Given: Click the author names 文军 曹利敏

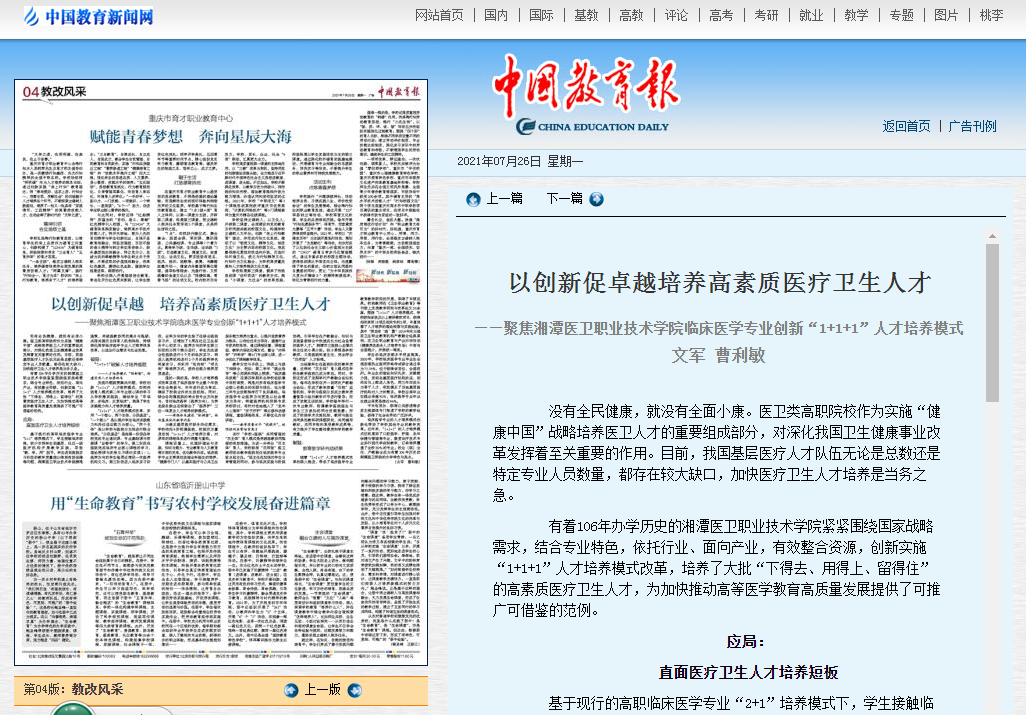Looking at the screenshot, I should pyautogui.click(x=718, y=355).
